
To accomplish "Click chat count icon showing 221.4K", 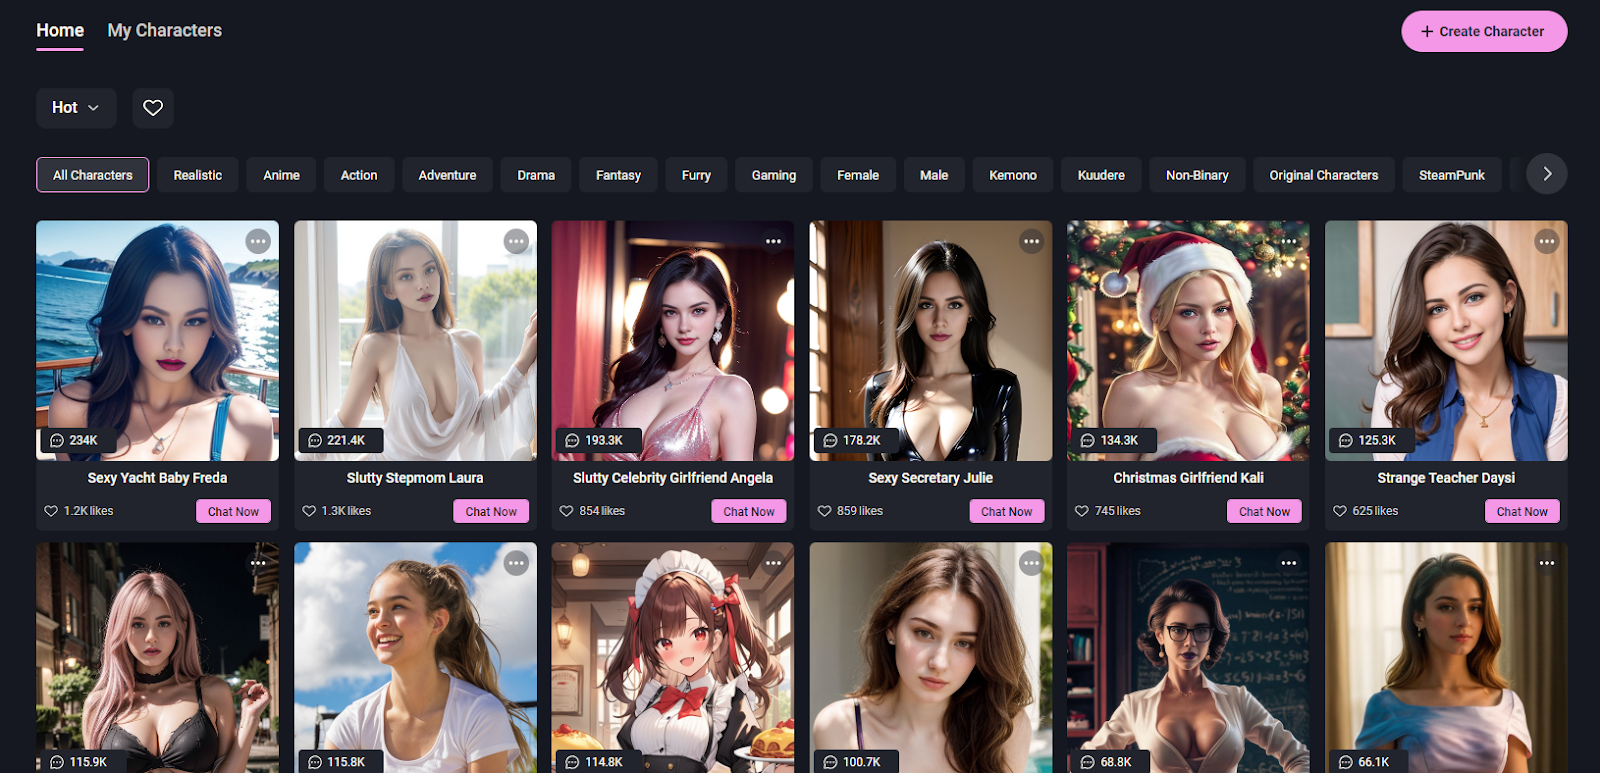I will pos(315,440).
